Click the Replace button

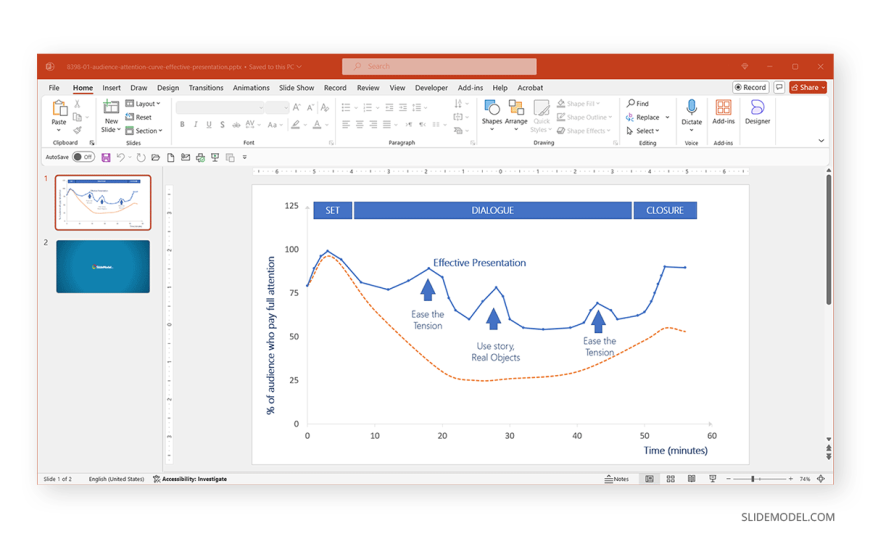click(x=643, y=117)
